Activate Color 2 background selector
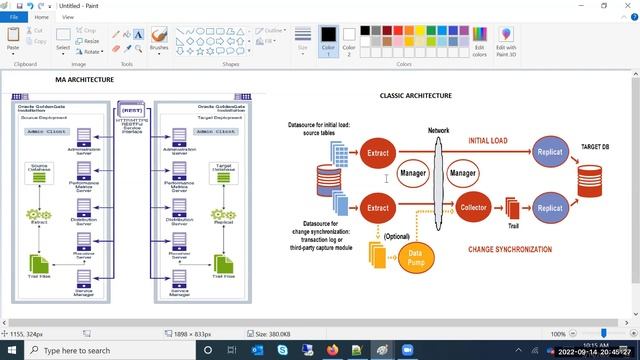 click(349, 41)
